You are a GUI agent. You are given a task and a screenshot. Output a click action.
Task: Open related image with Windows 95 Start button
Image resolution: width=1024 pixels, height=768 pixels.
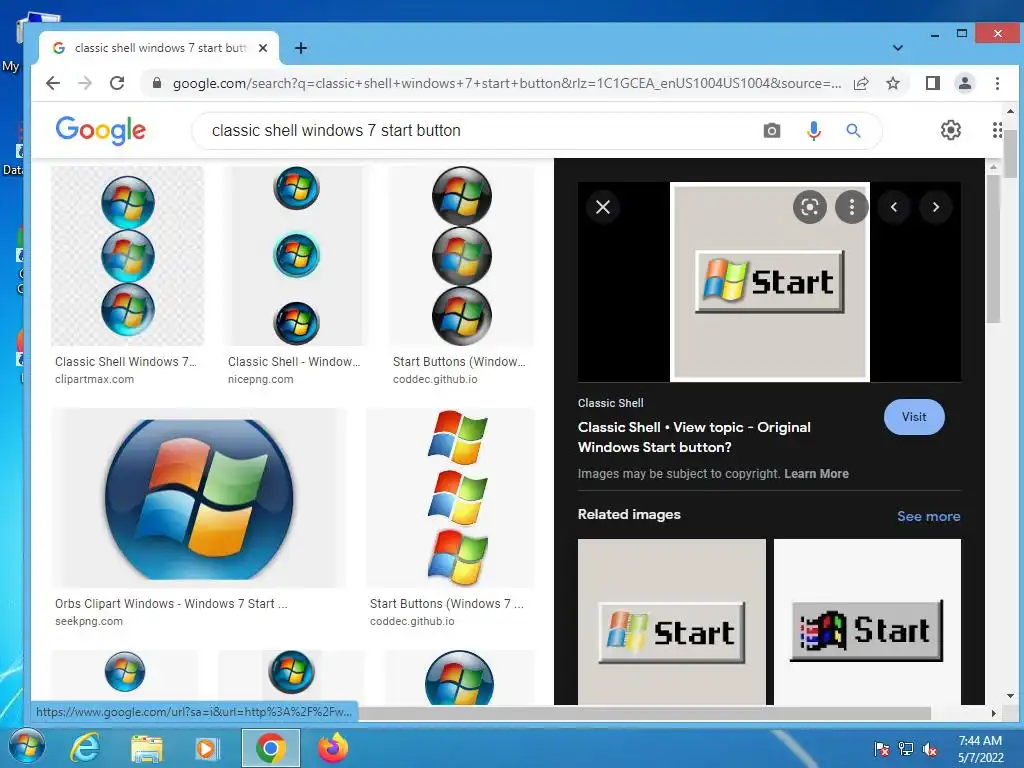(867, 621)
